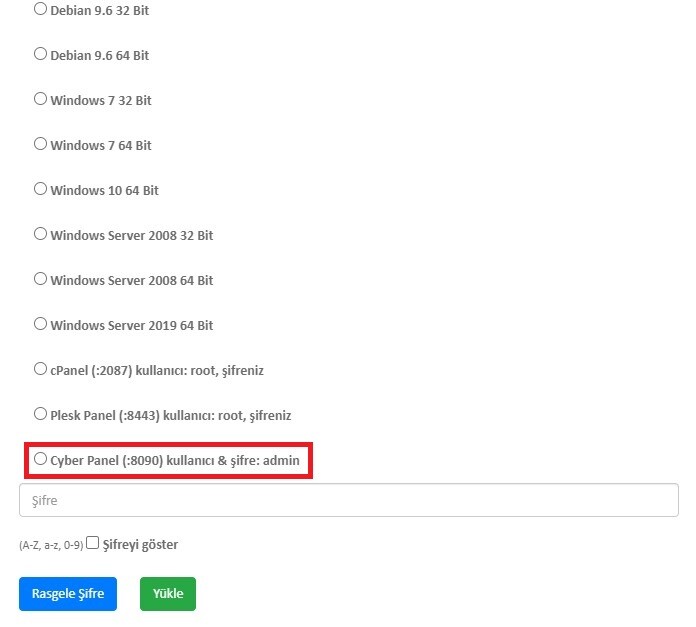Select Windows Server 2008 64 Bit
696x627 pixels.
pyautogui.click(x=40, y=279)
